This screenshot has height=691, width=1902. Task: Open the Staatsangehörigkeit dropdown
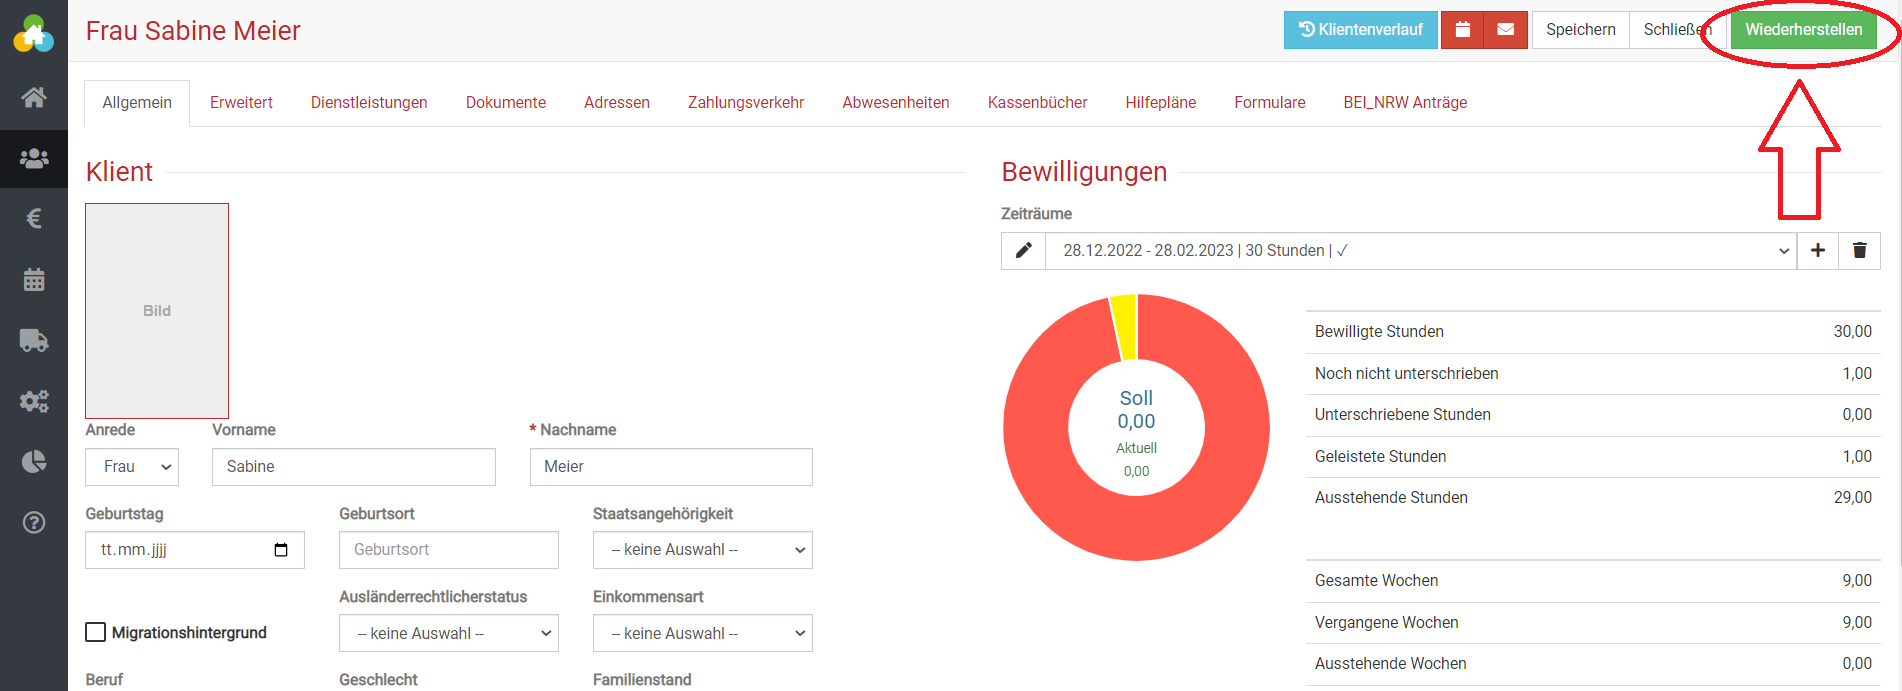click(x=702, y=550)
